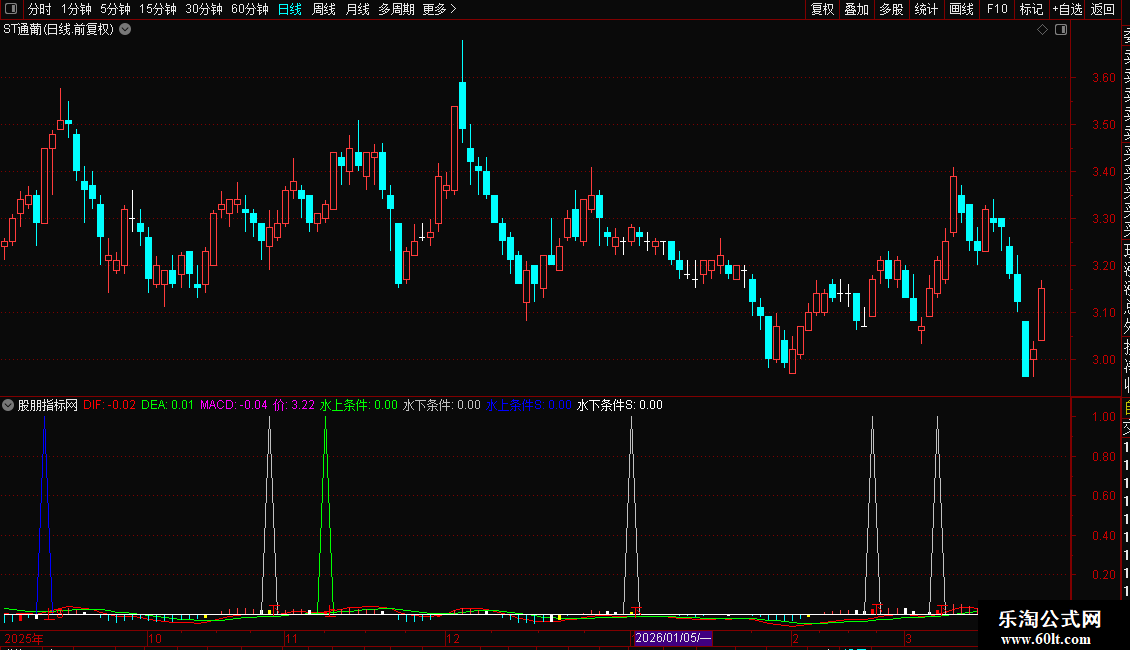Click the 2026/01/05 date marker
1130x650 pixels.
point(673,638)
